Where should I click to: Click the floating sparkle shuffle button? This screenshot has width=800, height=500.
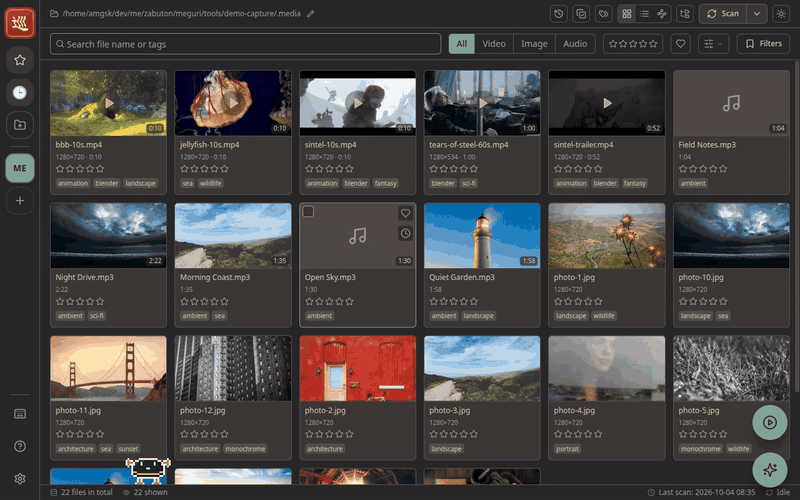769,469
